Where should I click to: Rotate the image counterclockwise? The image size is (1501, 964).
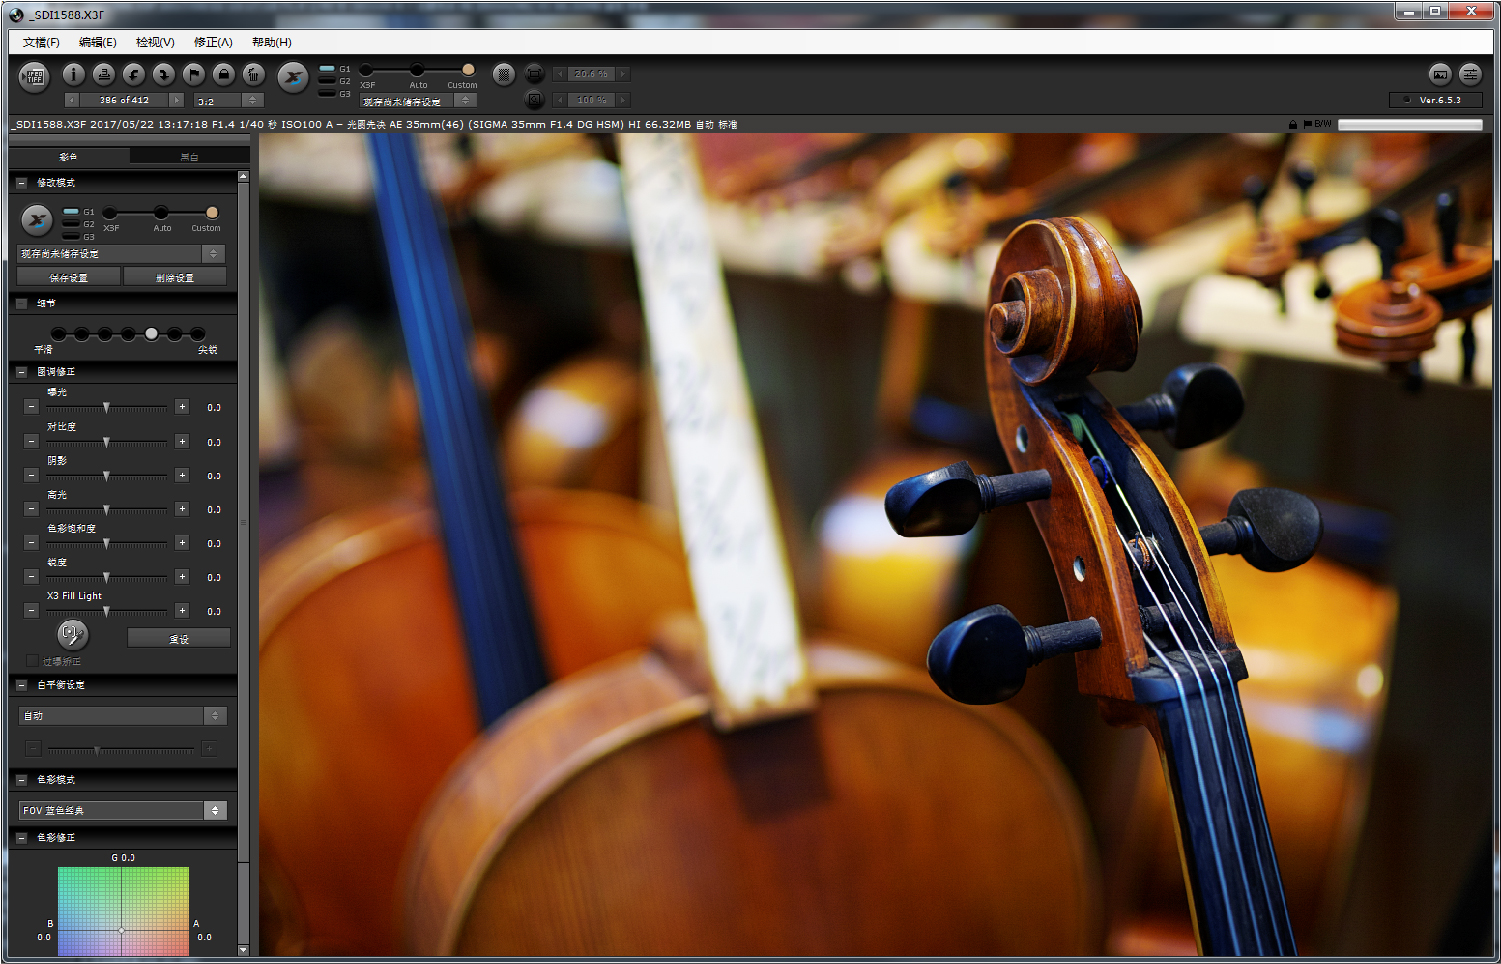pyautogui.click(x=133, y=74)
